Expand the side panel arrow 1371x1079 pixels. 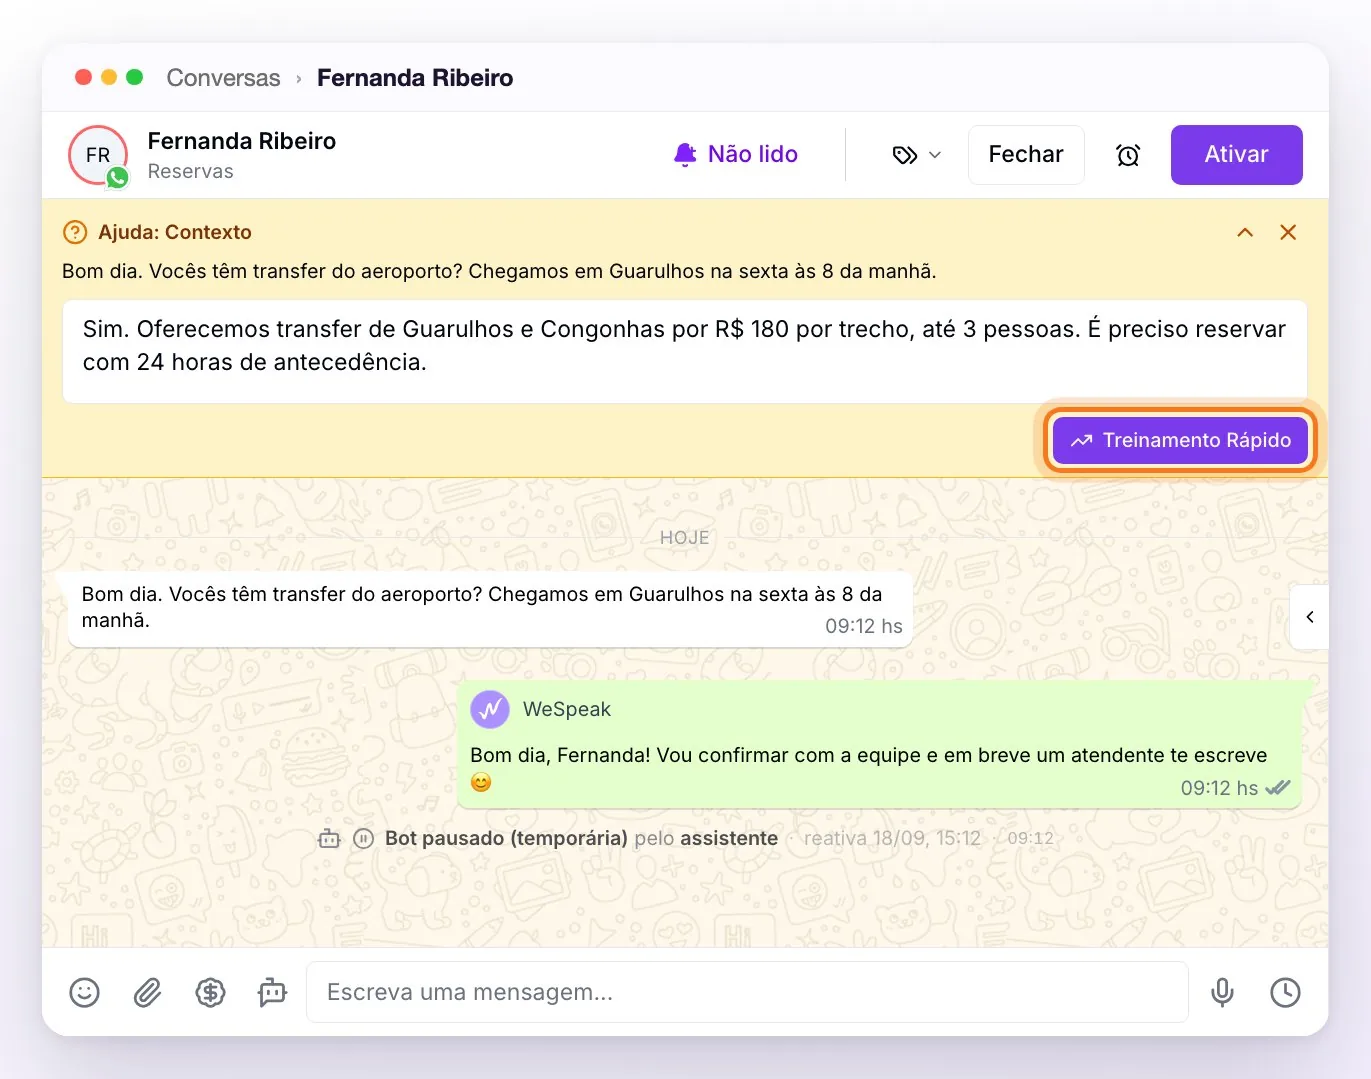pyautogui.click(x=1309, y=617)
